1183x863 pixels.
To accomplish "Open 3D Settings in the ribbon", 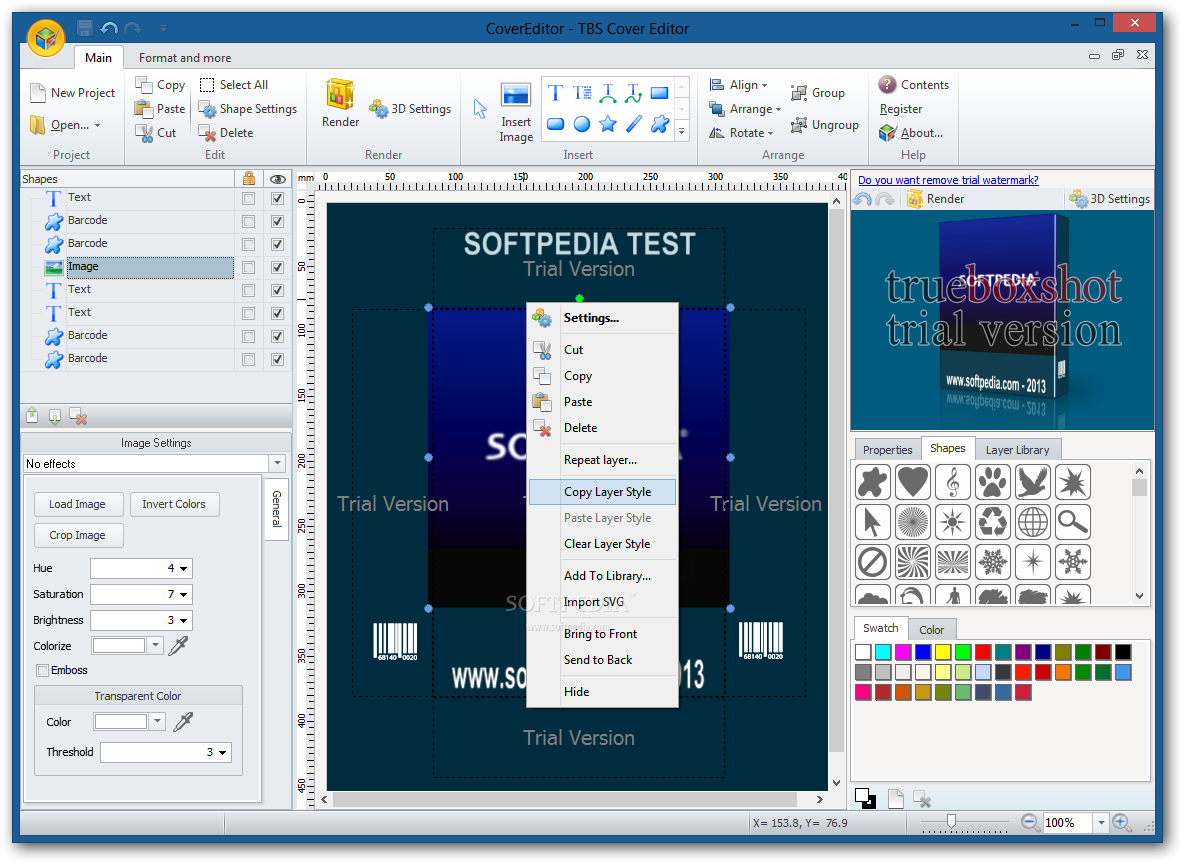I will click(x=410, y=109).
